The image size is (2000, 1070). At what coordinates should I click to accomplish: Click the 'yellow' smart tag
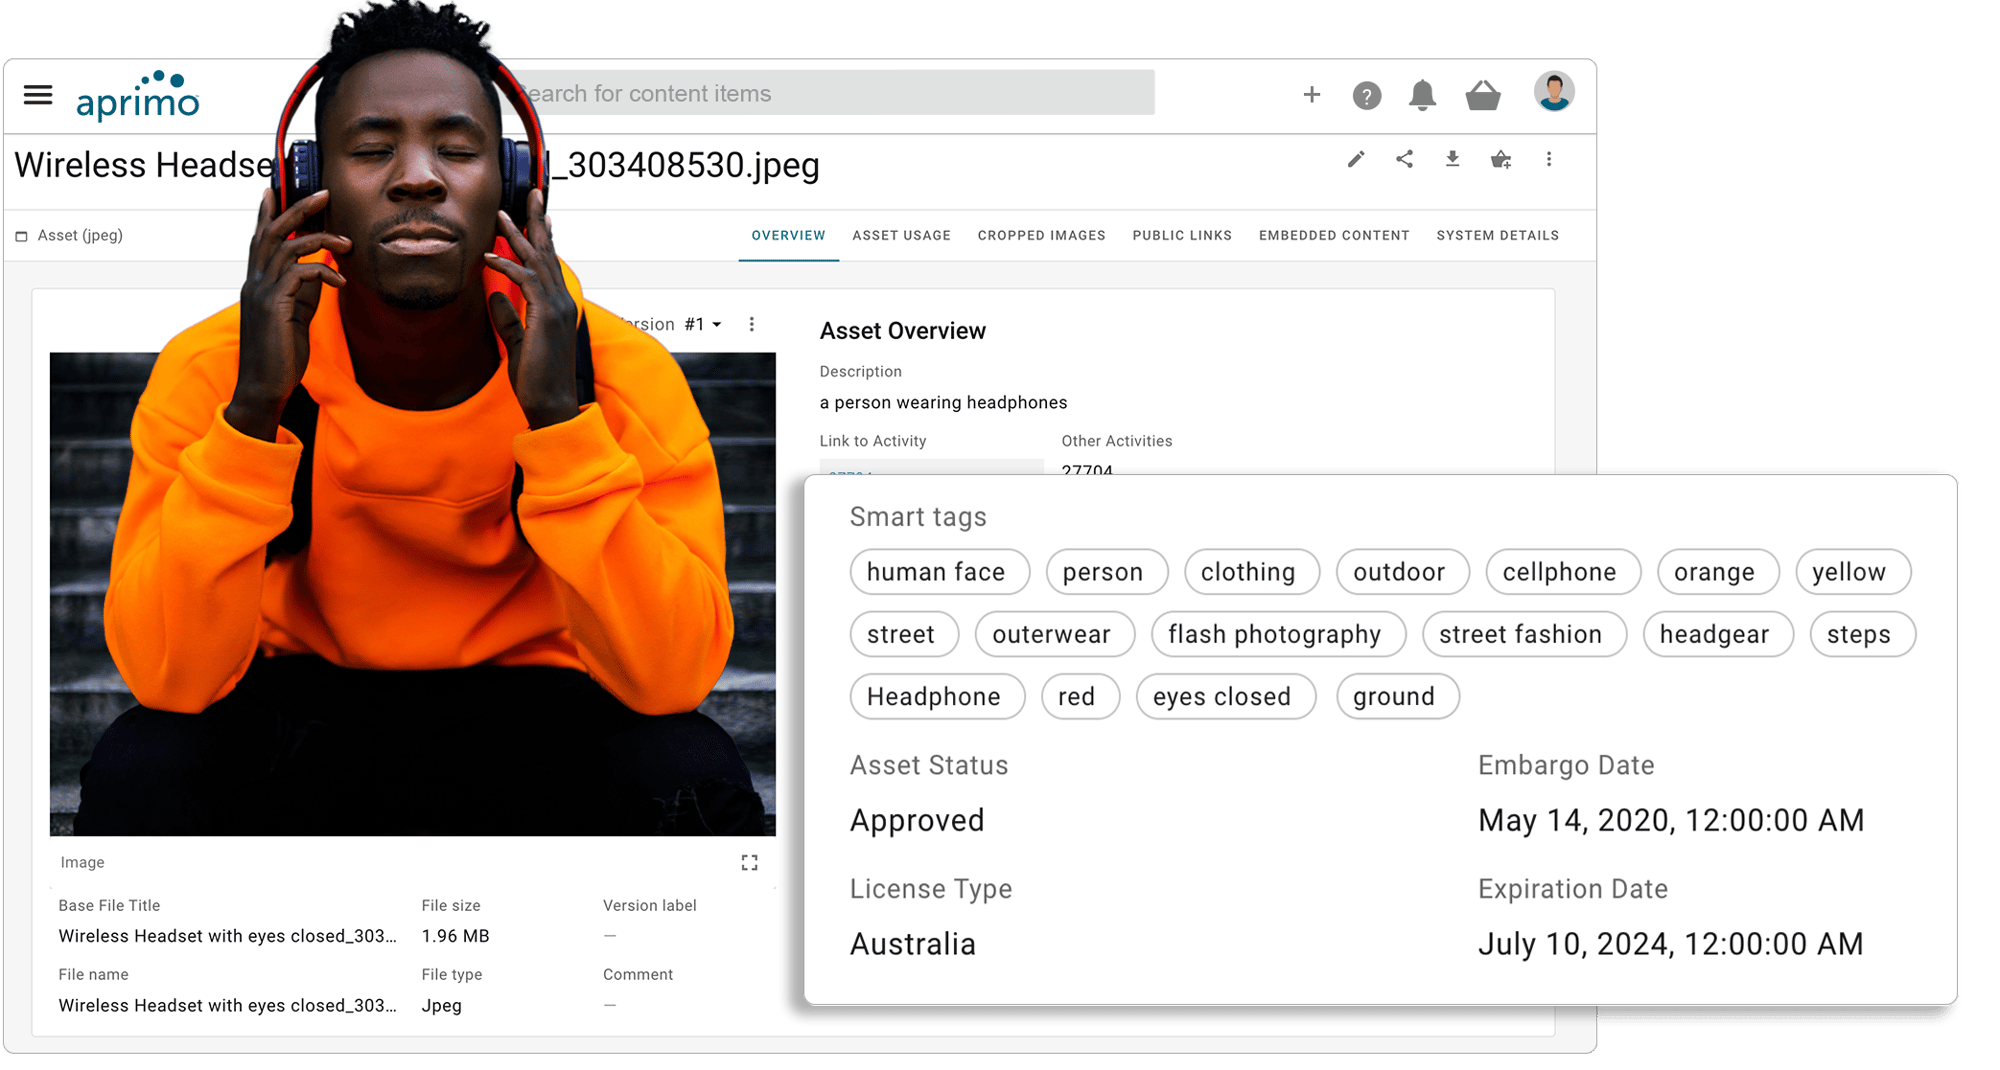[x=1852, y=572]
